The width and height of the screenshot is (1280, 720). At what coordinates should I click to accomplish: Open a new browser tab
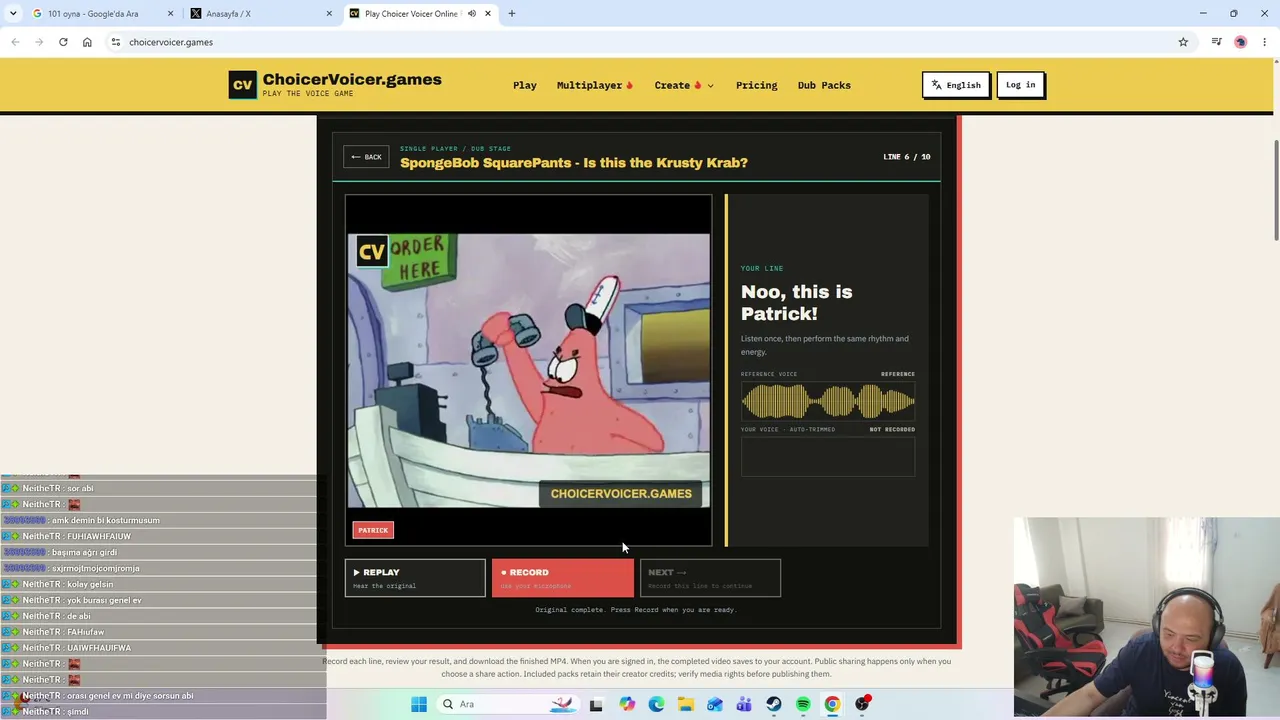pos(512,14)
